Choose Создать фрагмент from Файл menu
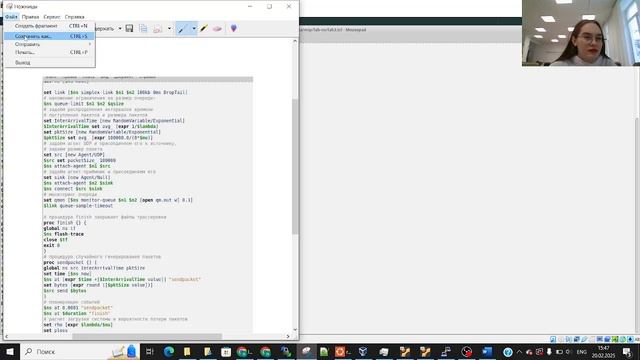The image size is (640, 360). [x=49, y=26]
